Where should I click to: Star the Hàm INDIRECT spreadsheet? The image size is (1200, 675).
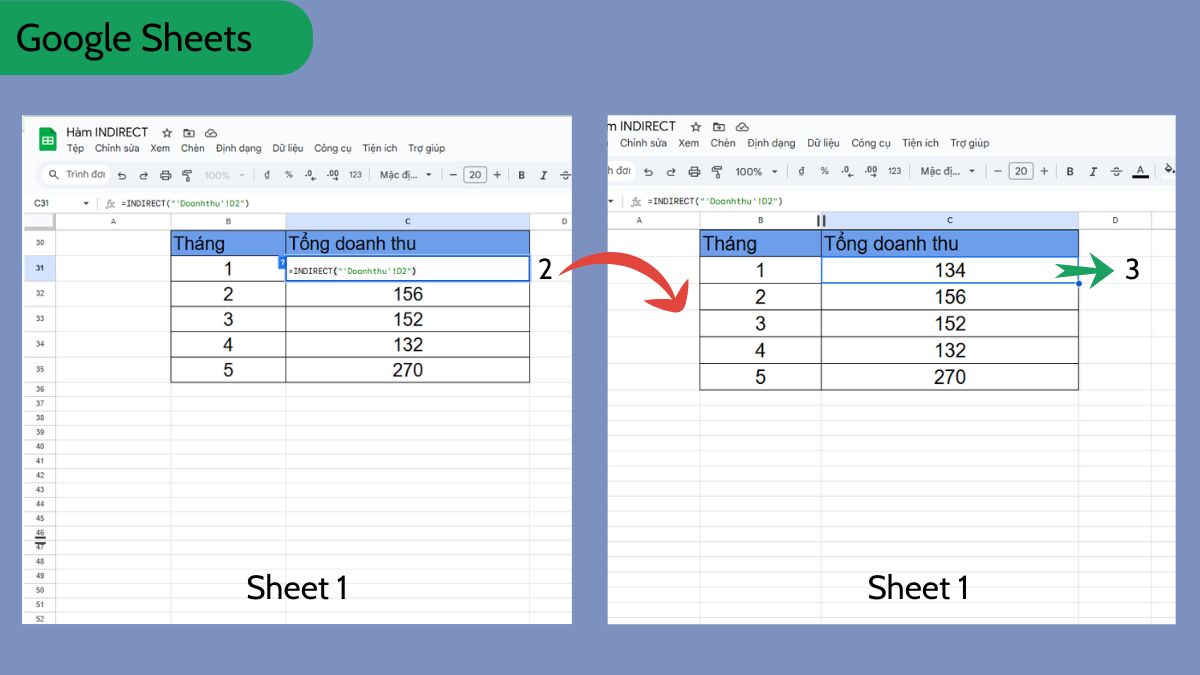(x=166, y=132)
